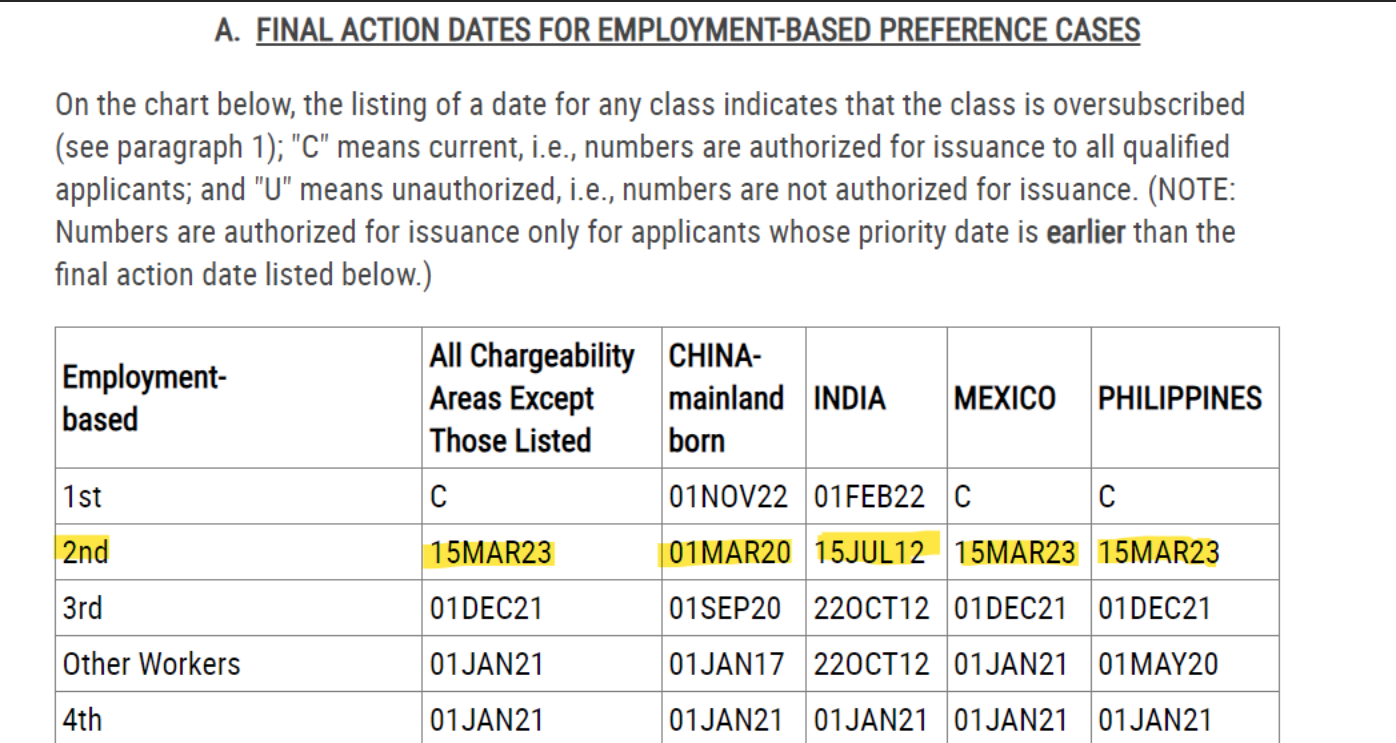Click the Employment-based header cell
Screen dimensions: 1396x743
(x=145, y=398)
